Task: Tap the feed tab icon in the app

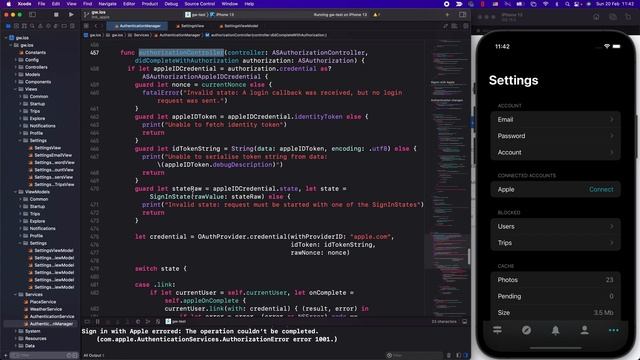Action: [x=498, y=330]
